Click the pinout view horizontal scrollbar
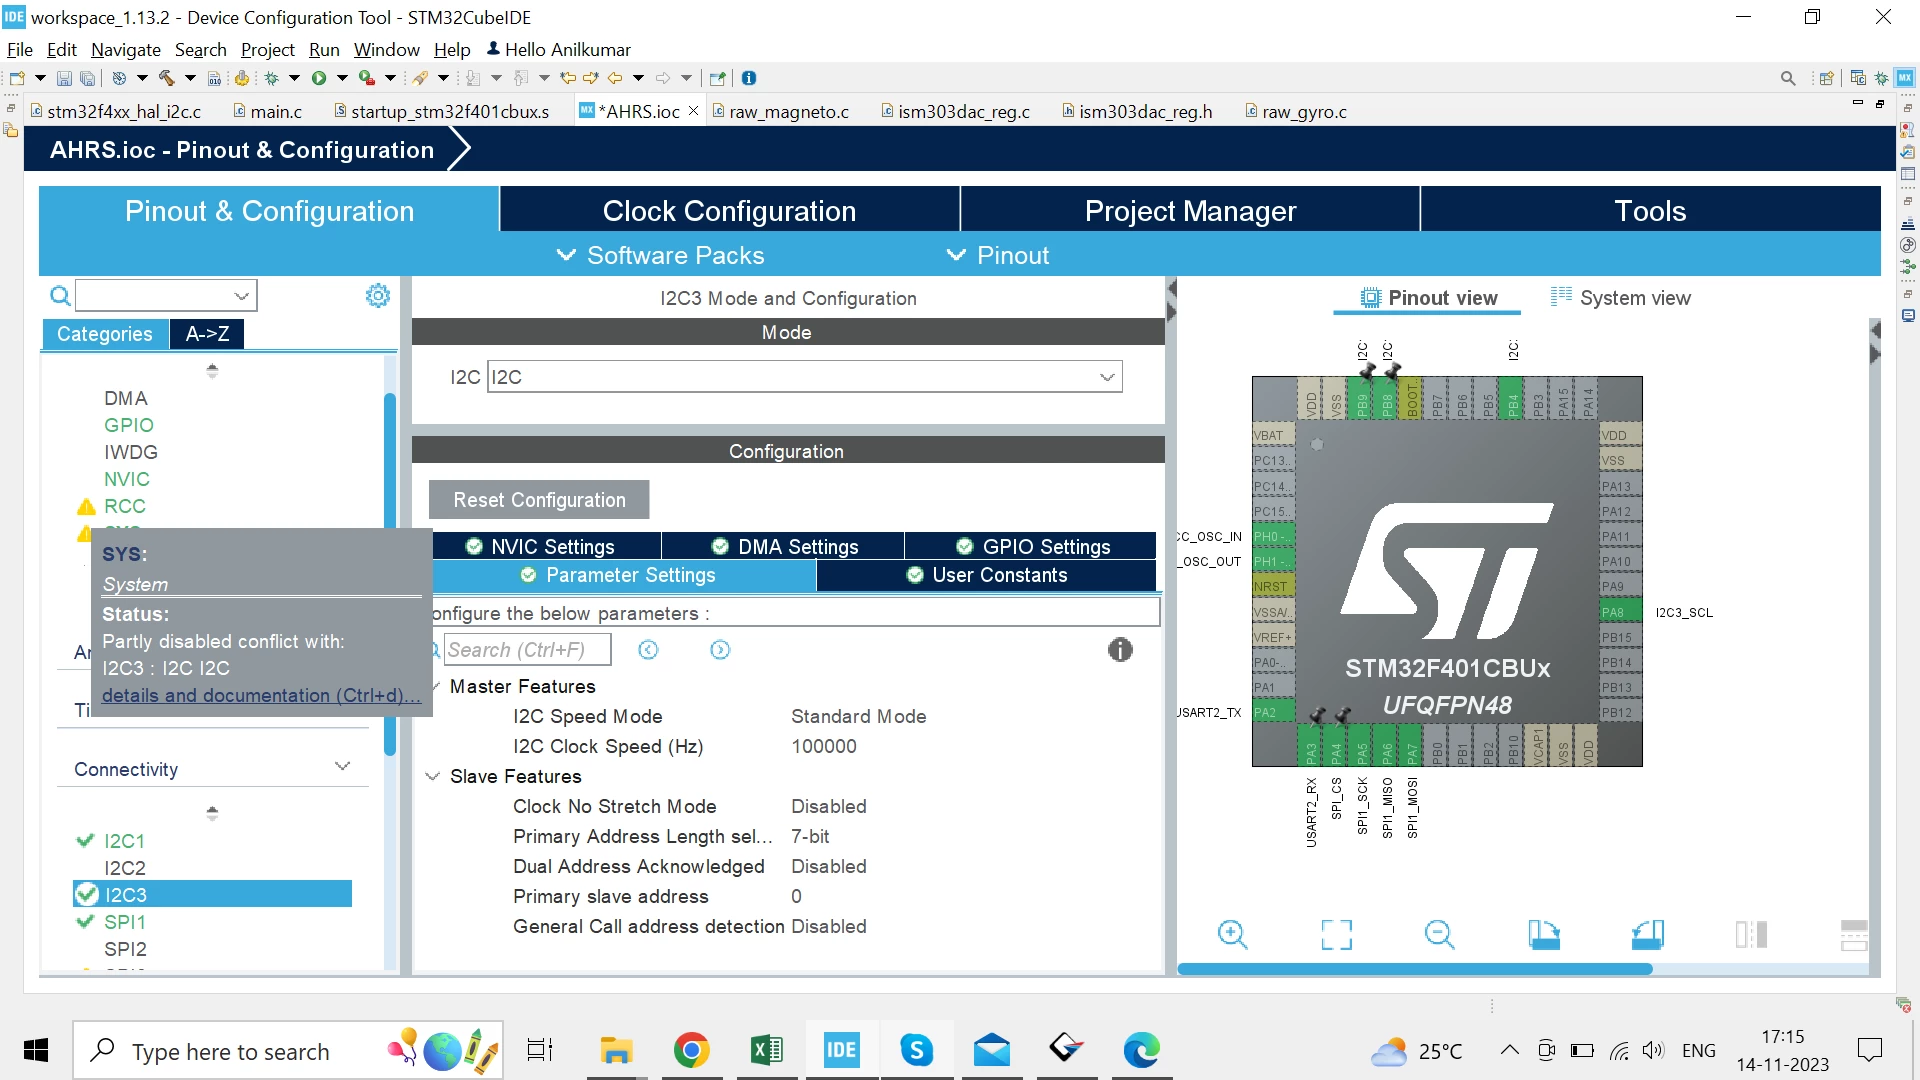1920x1080 pixels. [x=1414, y=969]
